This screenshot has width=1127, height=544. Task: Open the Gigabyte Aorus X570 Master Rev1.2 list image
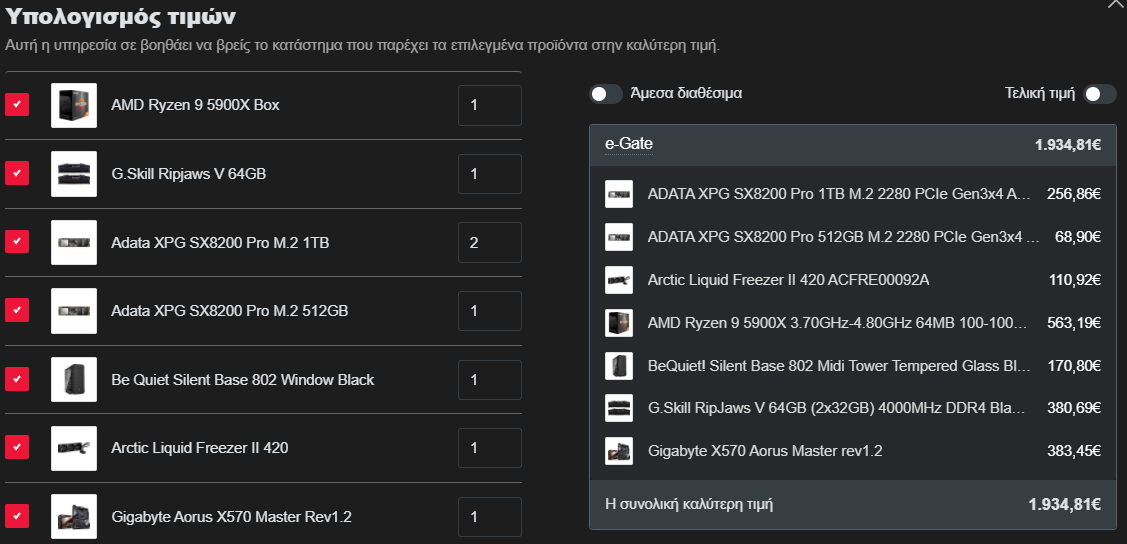click(74, 516)
